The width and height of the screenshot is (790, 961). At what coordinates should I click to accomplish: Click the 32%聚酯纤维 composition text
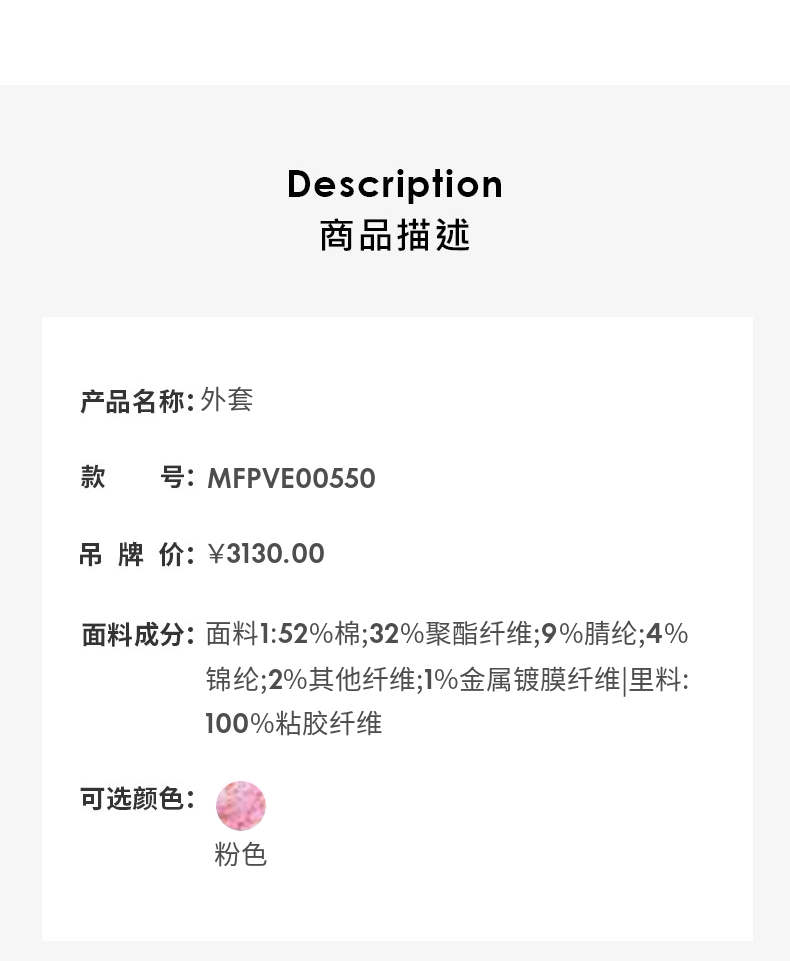451,634
